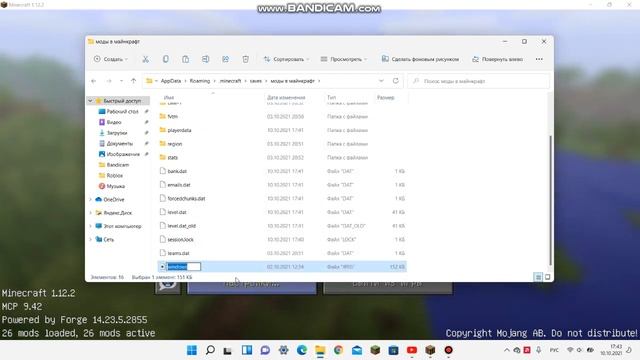The image size is (640, 360).
Task: Sort by the Имя column header
Action: click(169, 98)
